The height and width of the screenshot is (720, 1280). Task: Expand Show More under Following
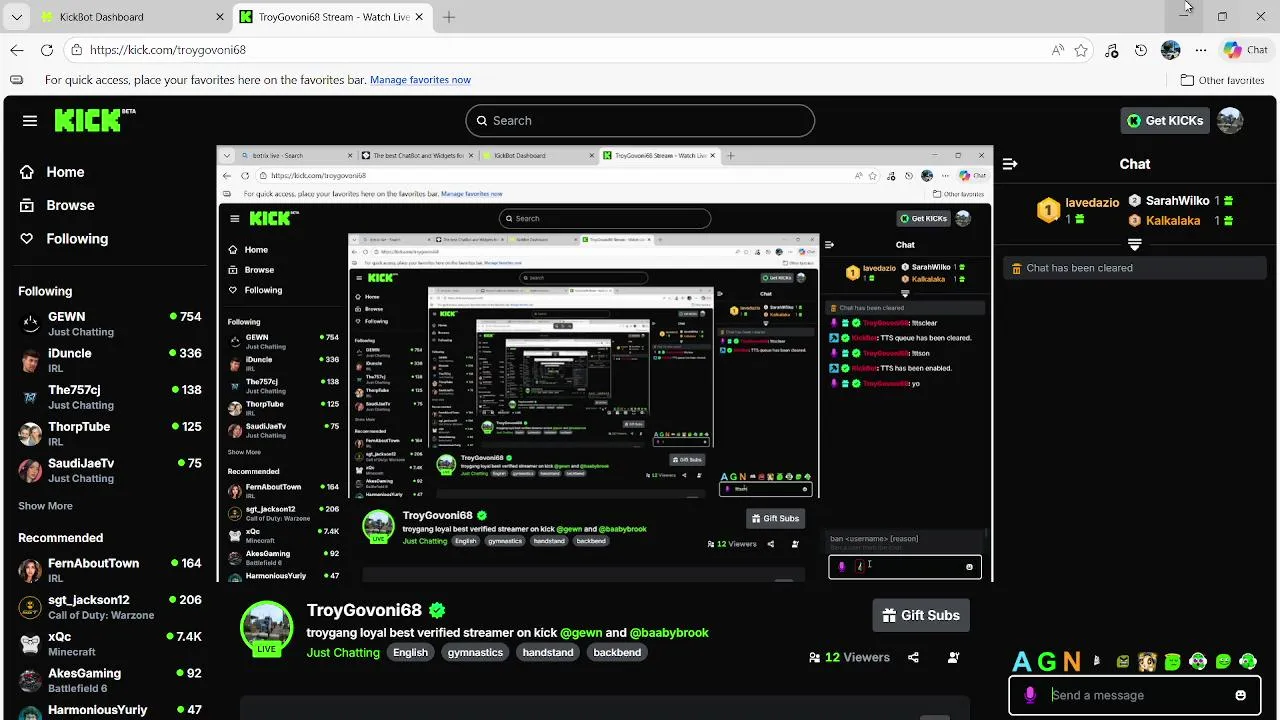click(x=45, y=506)
